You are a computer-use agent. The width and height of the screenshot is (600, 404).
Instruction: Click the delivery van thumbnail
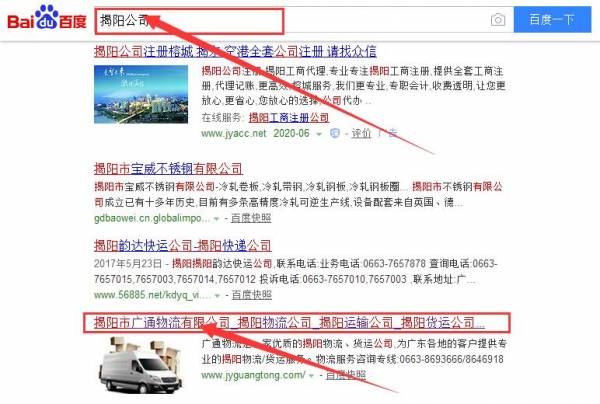pyautogui.click(x=141, y=365)
